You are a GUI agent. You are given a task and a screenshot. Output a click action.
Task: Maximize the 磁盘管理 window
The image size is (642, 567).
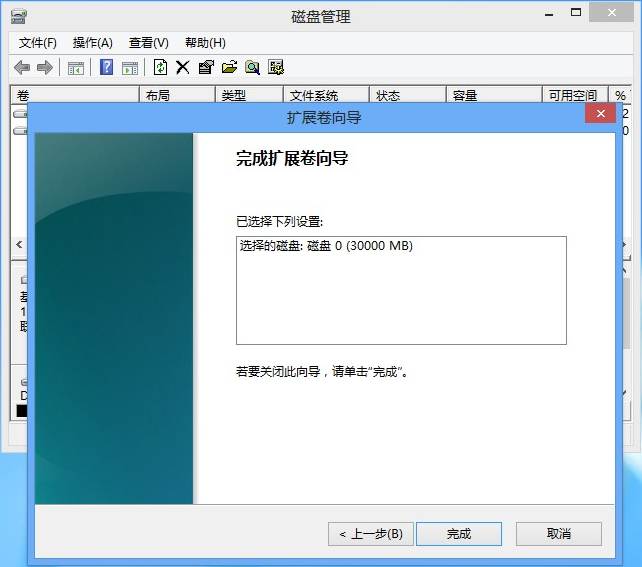point(576,13)
